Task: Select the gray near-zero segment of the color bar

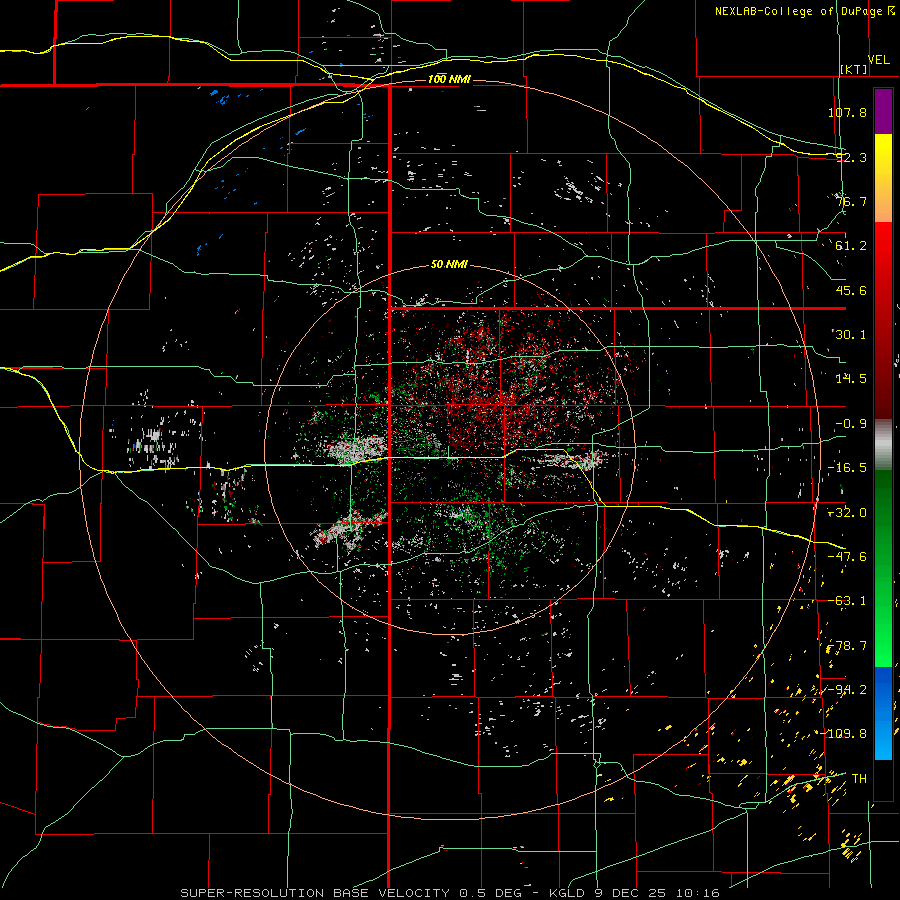Action: (x=883, y=445)
